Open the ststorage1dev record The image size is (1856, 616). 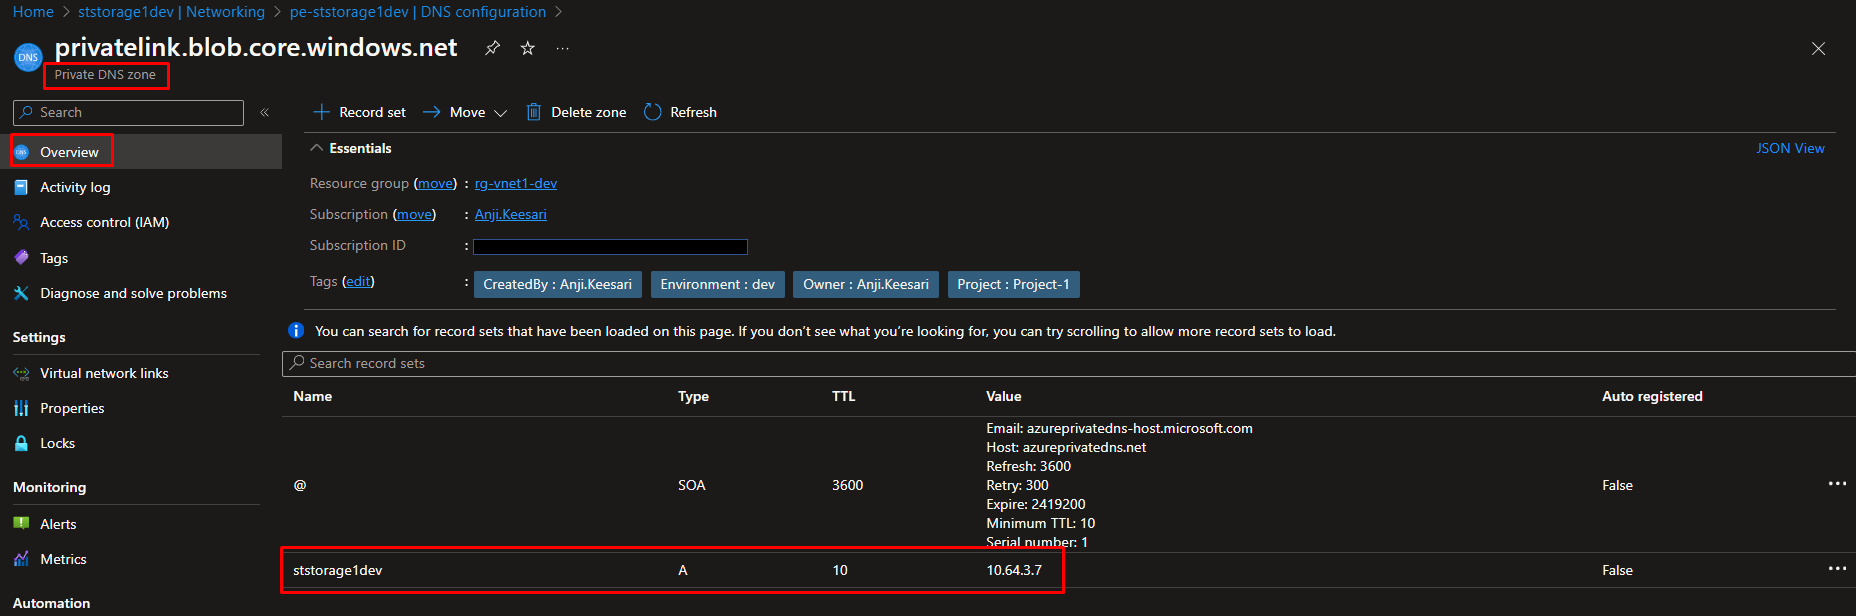(338, 570)
